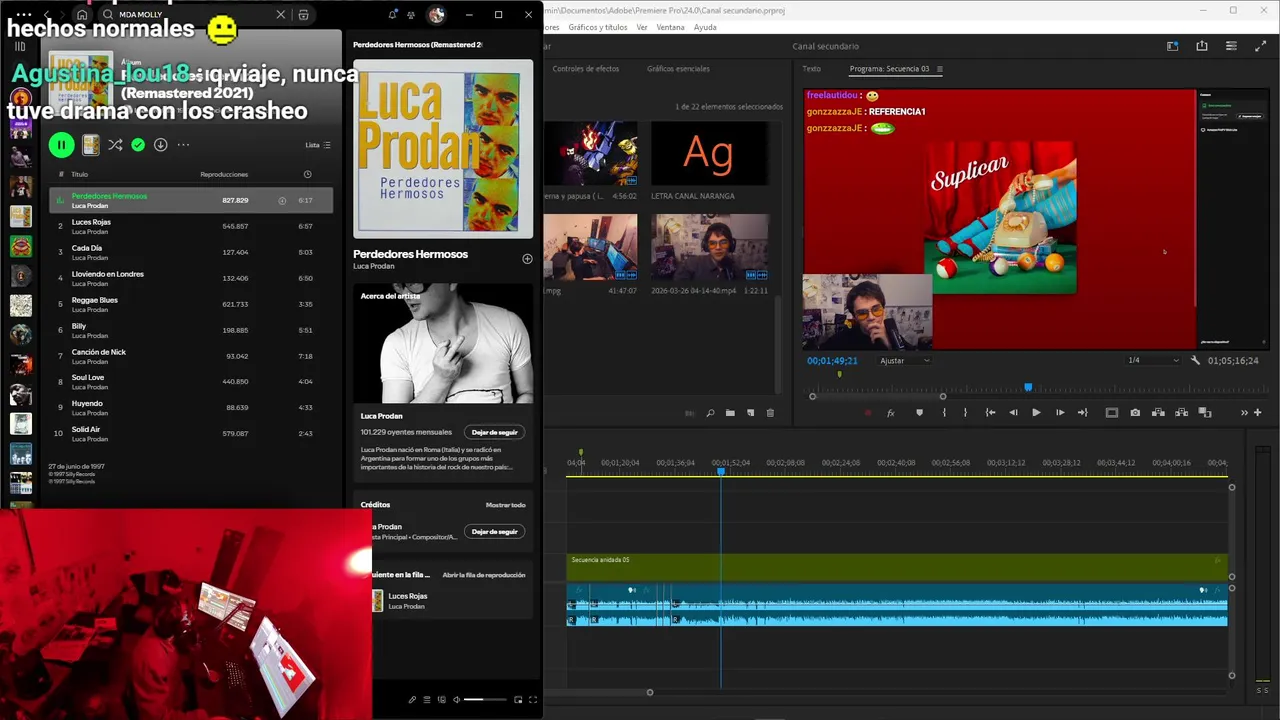Open Abrir la fila de reproducción link
Image resolution: width=1280 pixels, height=720 pixels.
[484, 575]
